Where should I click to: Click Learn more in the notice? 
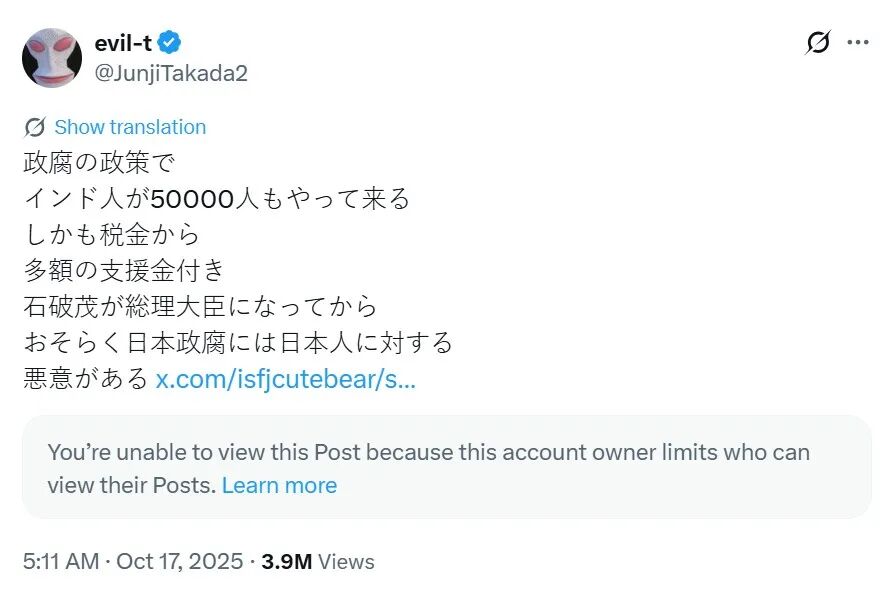click(279, 485)
